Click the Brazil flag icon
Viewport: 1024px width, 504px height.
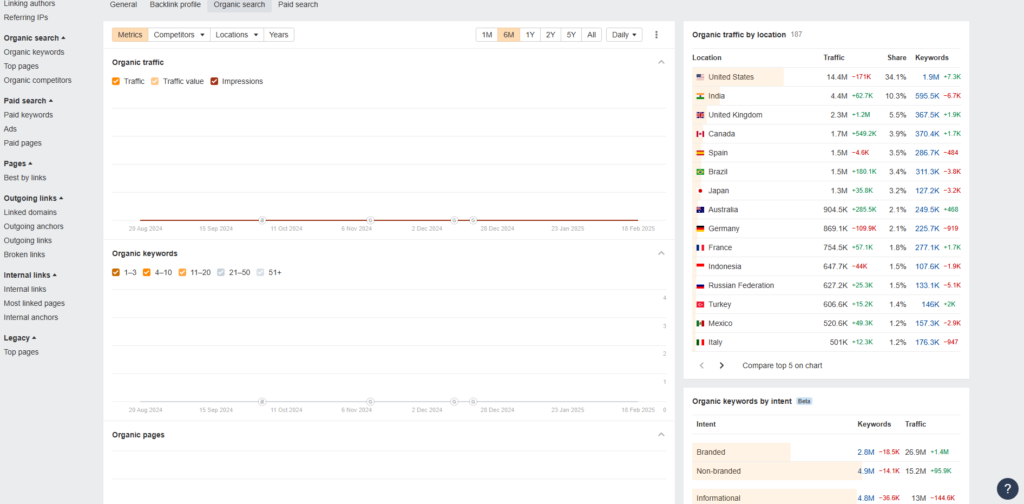[700, 172]
